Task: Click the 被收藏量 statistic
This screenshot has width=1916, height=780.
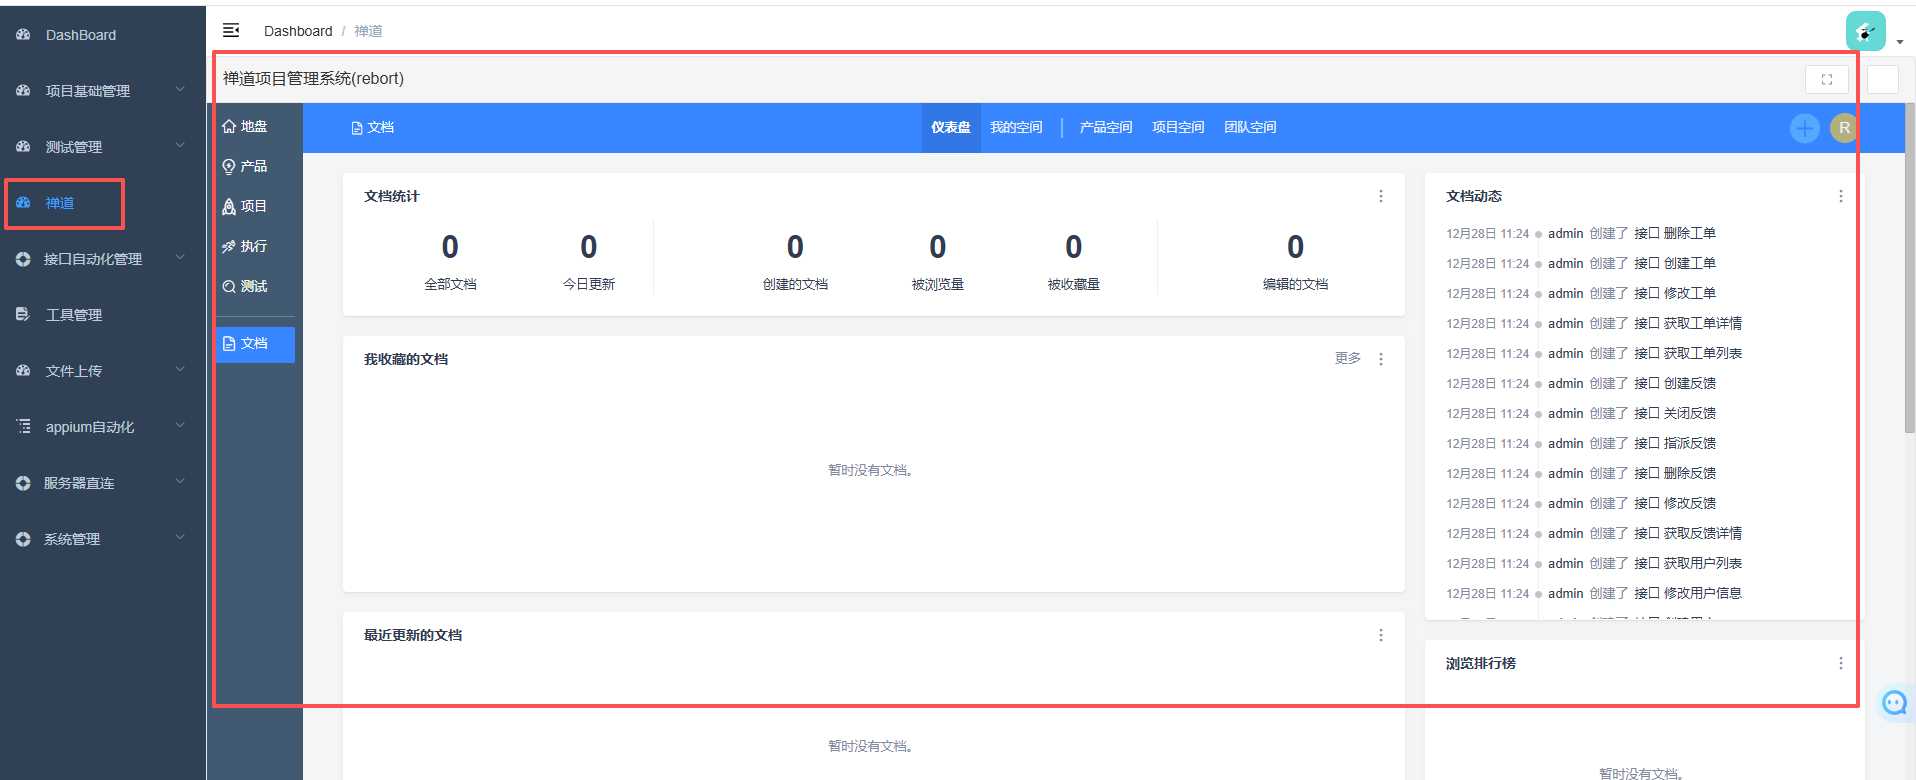Action: [x=1073, y=263]
